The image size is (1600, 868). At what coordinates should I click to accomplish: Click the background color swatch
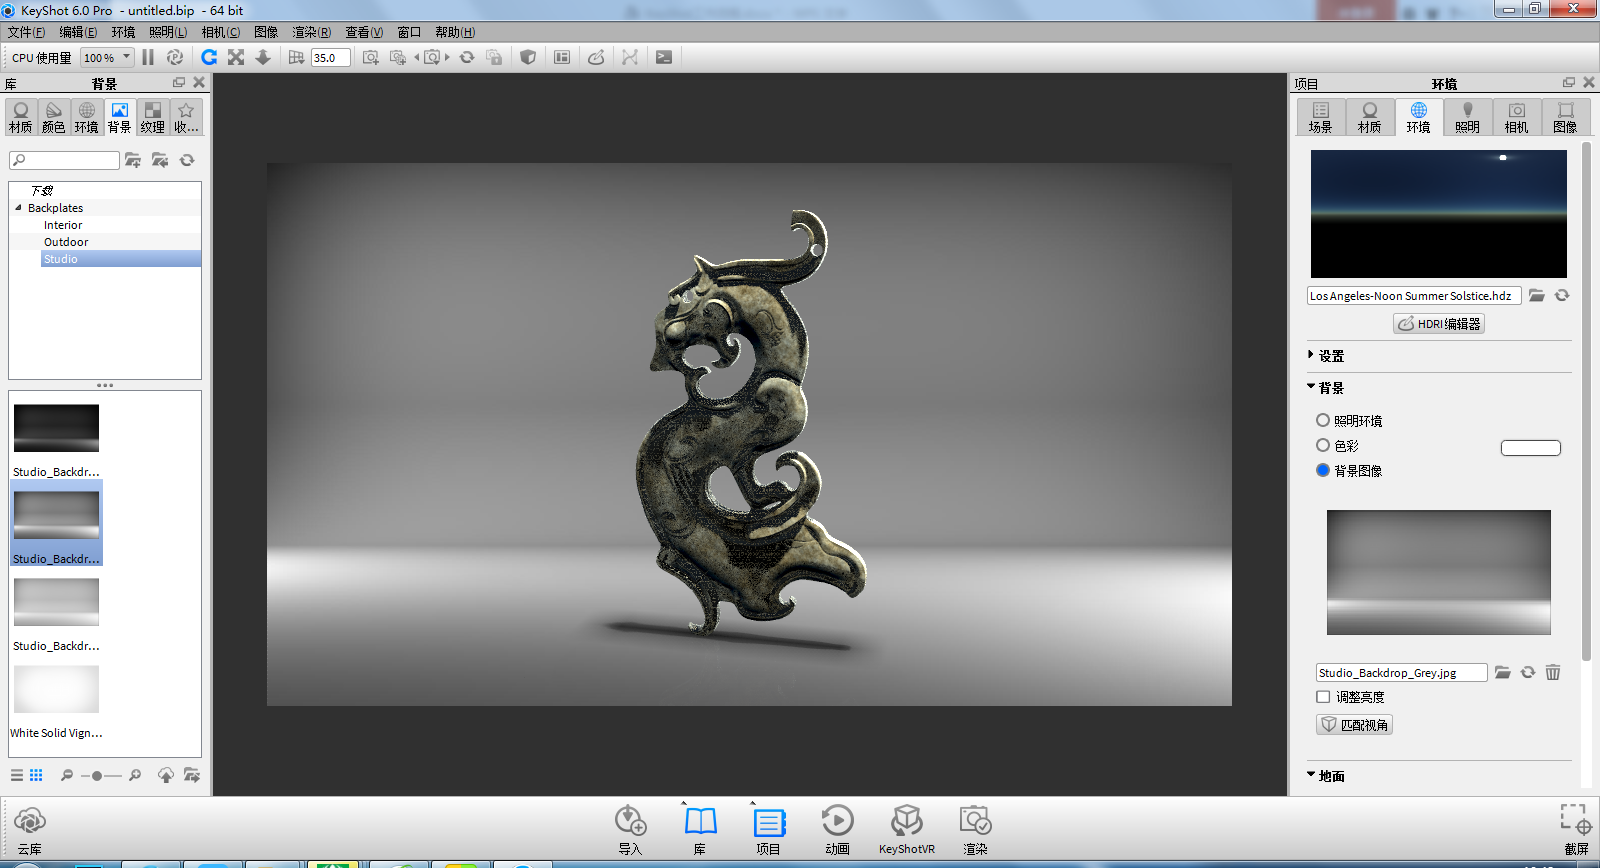1530,448
